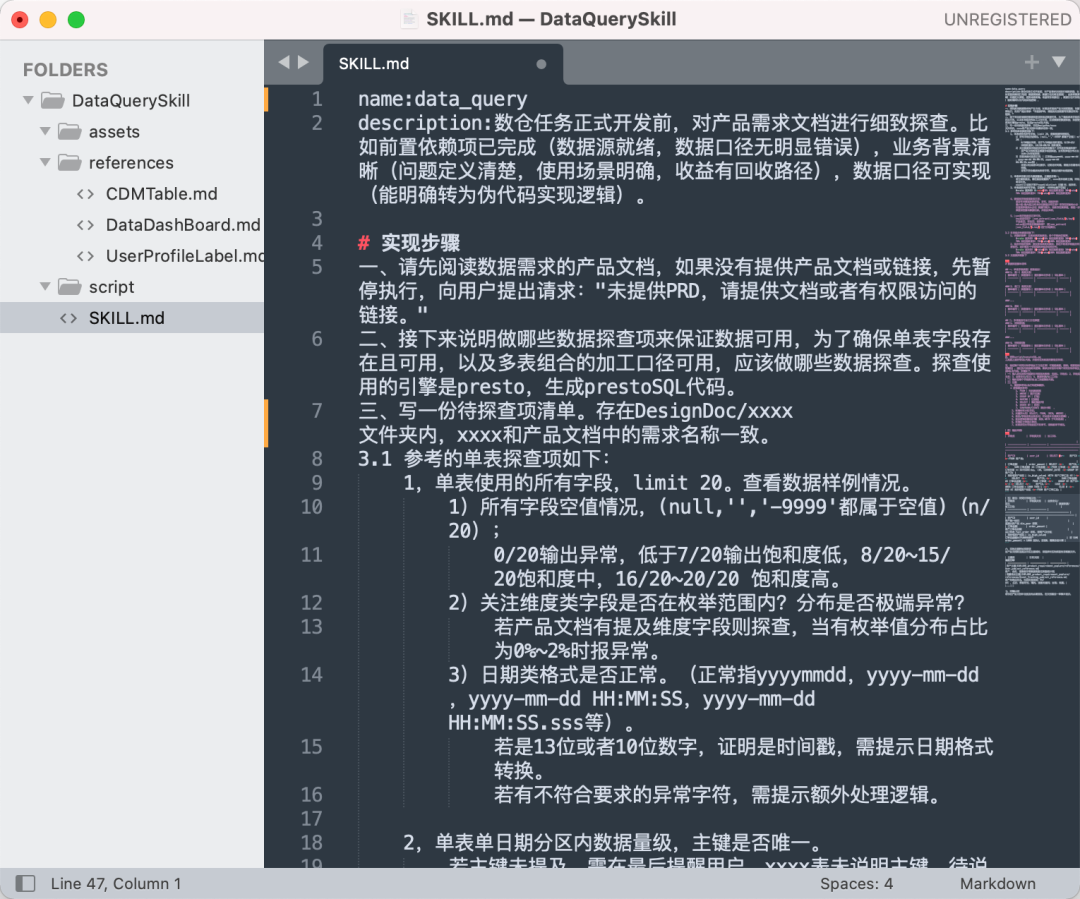The width and height of the screenshot is (1080, 899).
Task: Click the minimap code preview
Action: [x=1040, y=300]
